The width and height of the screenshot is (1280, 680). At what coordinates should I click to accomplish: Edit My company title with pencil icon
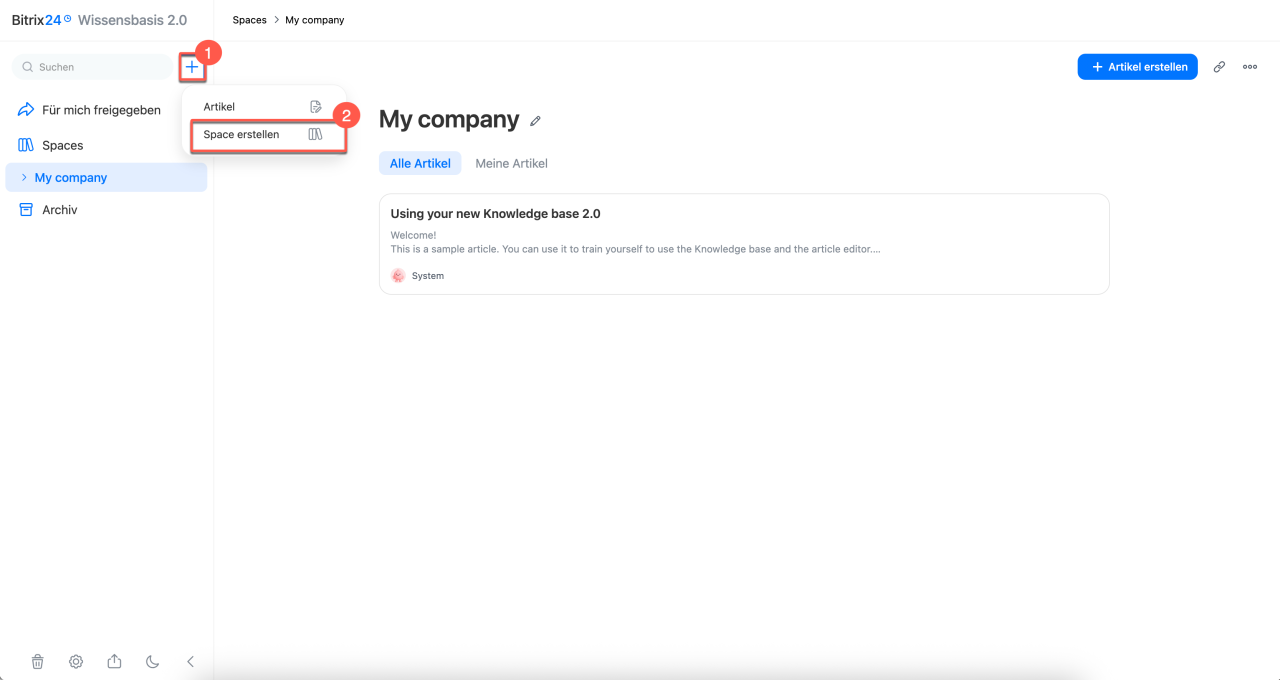(x=535, y=121)
